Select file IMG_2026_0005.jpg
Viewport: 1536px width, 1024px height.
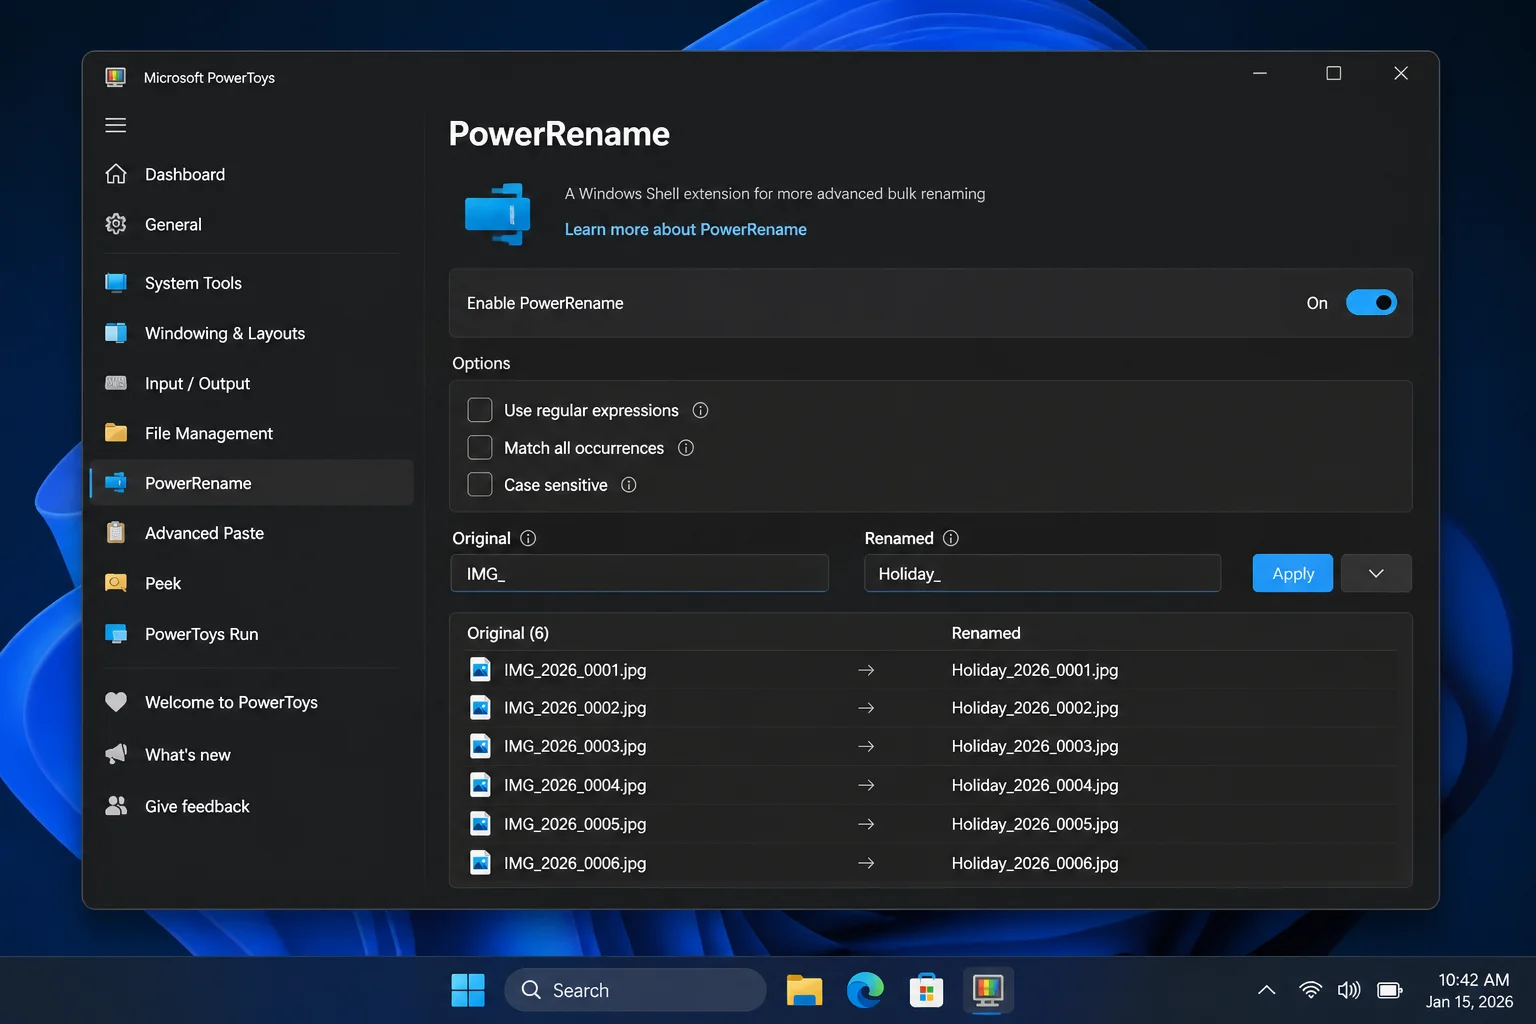click(575, 824)
